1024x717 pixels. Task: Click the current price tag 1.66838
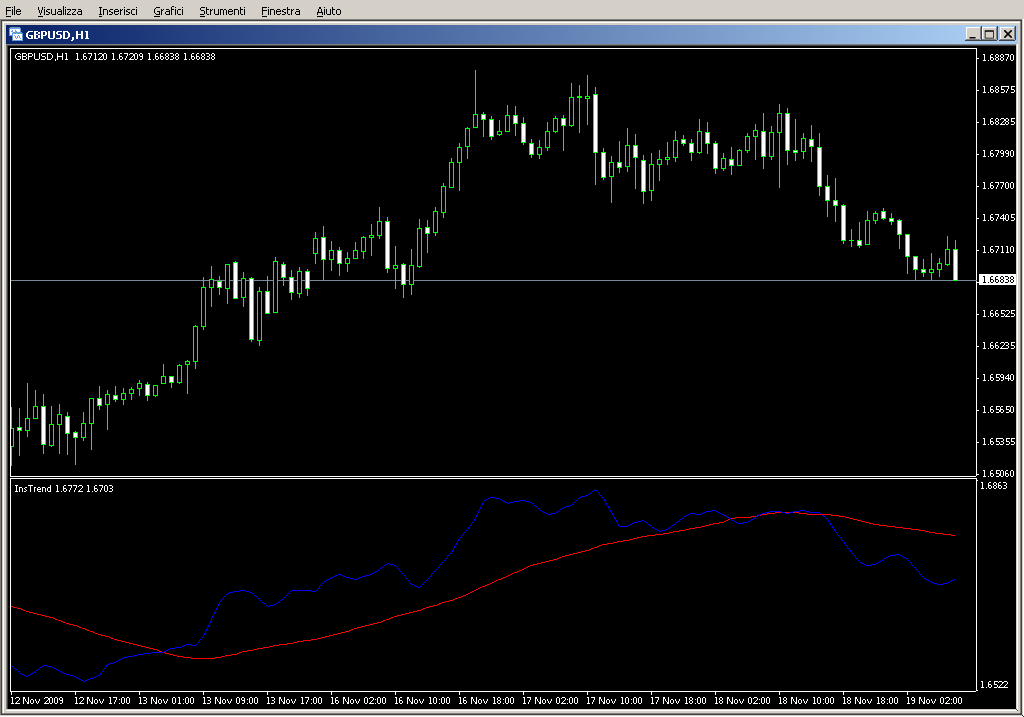point(997,279)
